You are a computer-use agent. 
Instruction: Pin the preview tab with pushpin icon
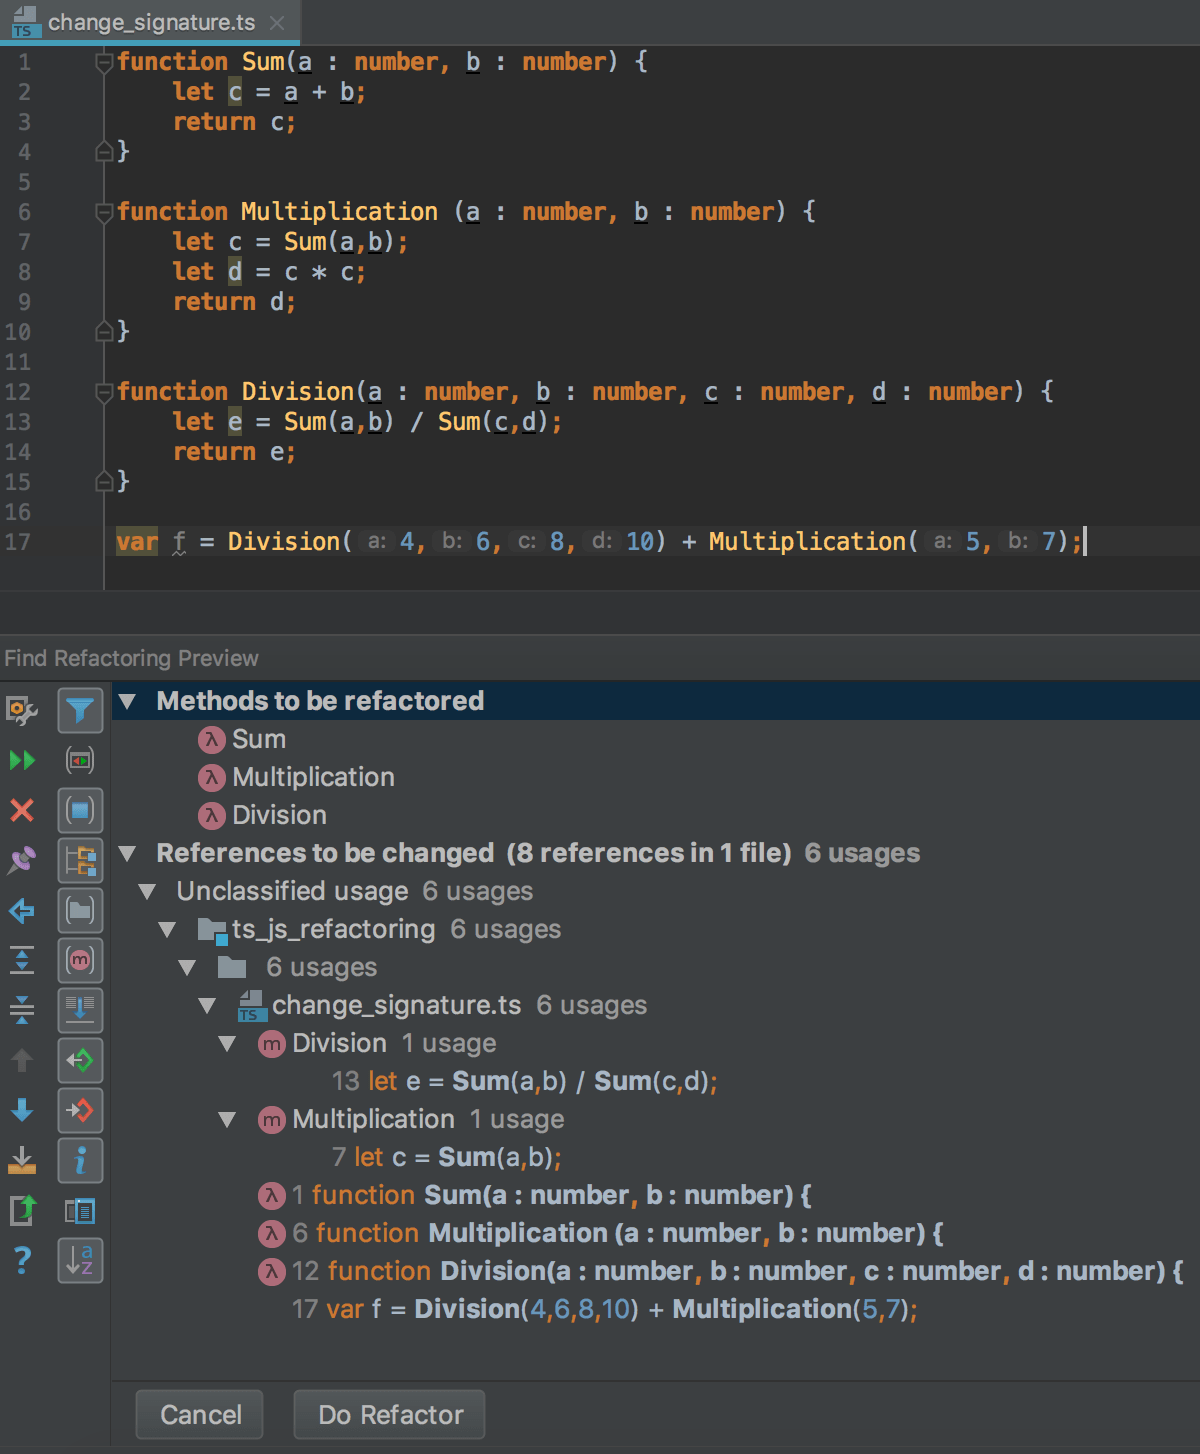pos(22,860)
